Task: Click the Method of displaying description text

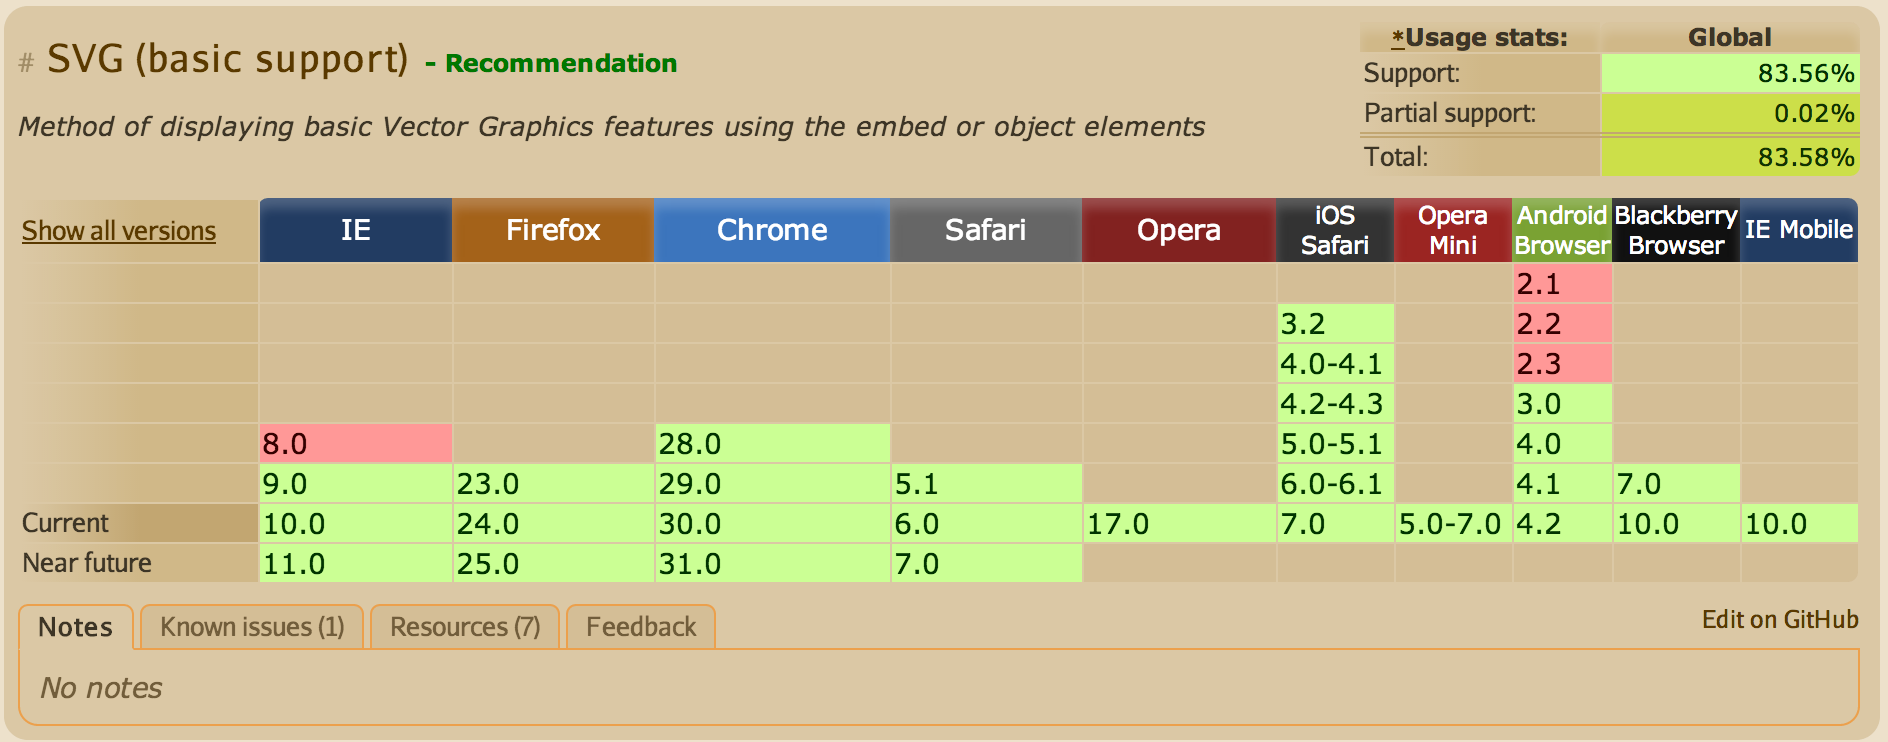Action: (611, 127)
